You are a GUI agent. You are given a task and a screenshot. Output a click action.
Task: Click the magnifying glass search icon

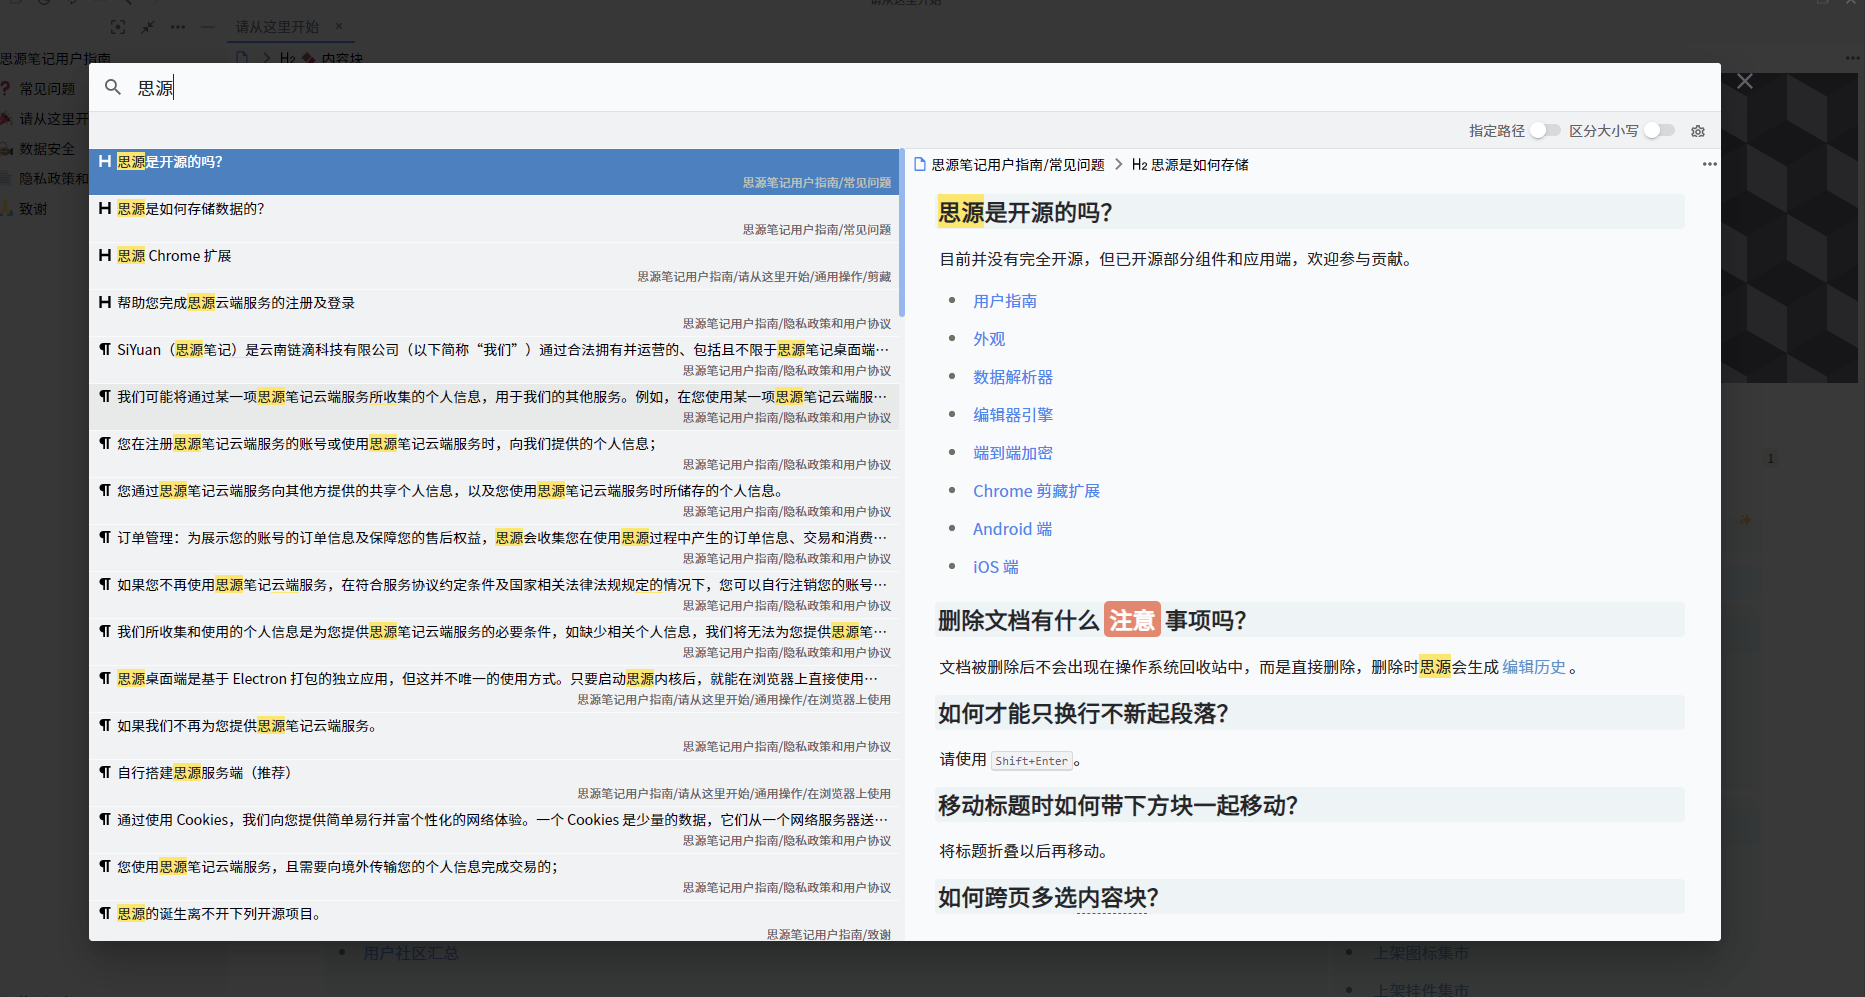[112, 87]
